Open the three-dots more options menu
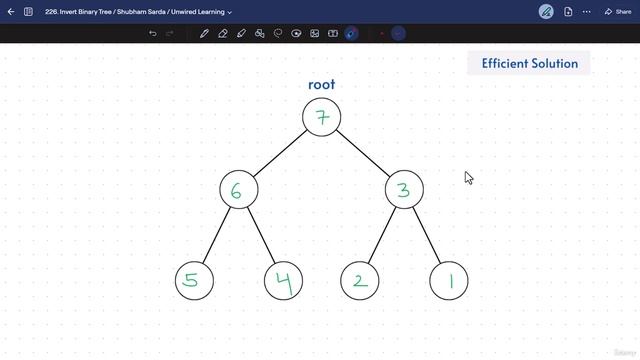The image size is (640, 360). 587,12
